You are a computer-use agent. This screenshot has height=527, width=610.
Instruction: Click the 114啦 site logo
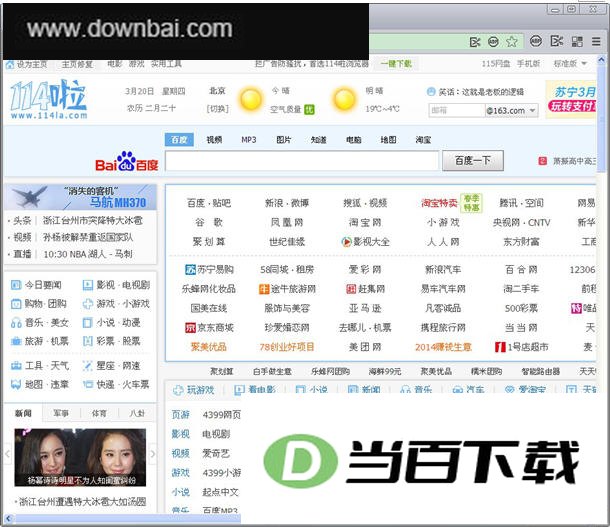click(49, 99)
